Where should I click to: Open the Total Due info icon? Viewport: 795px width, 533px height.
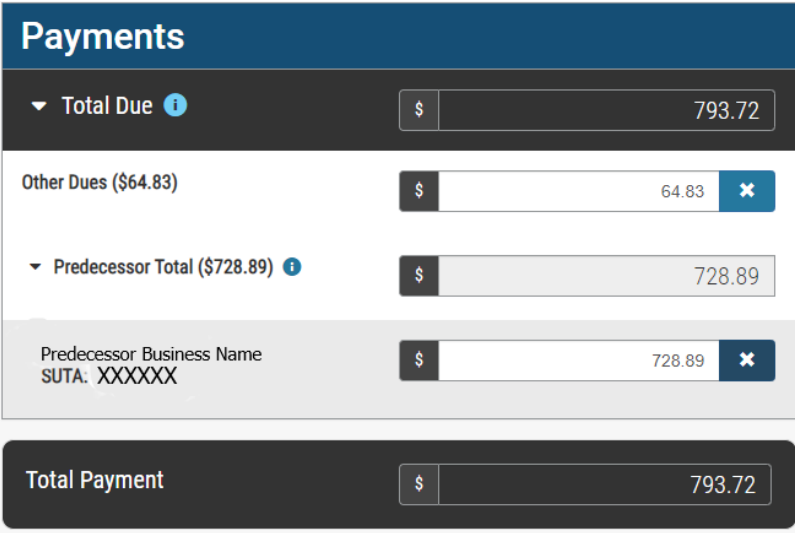(175, 105)
